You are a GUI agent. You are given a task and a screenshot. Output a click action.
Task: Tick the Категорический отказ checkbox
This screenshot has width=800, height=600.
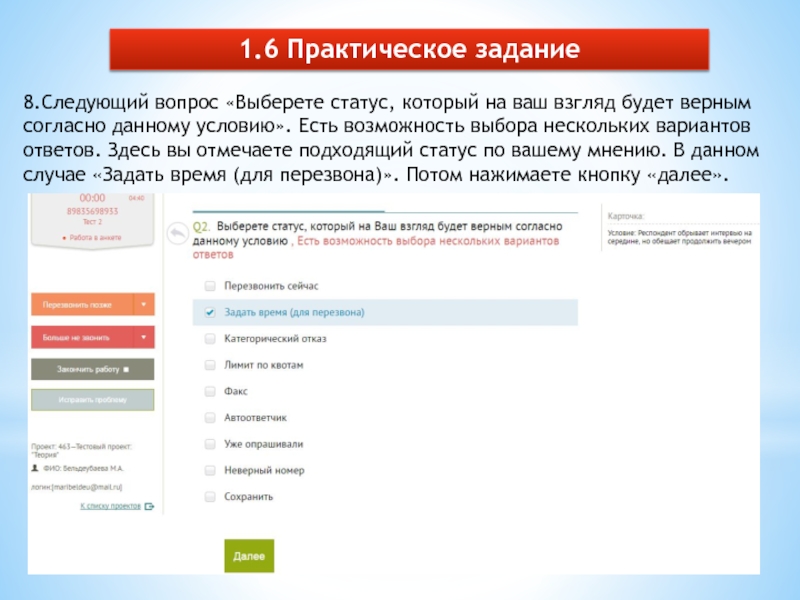[210, 339]
